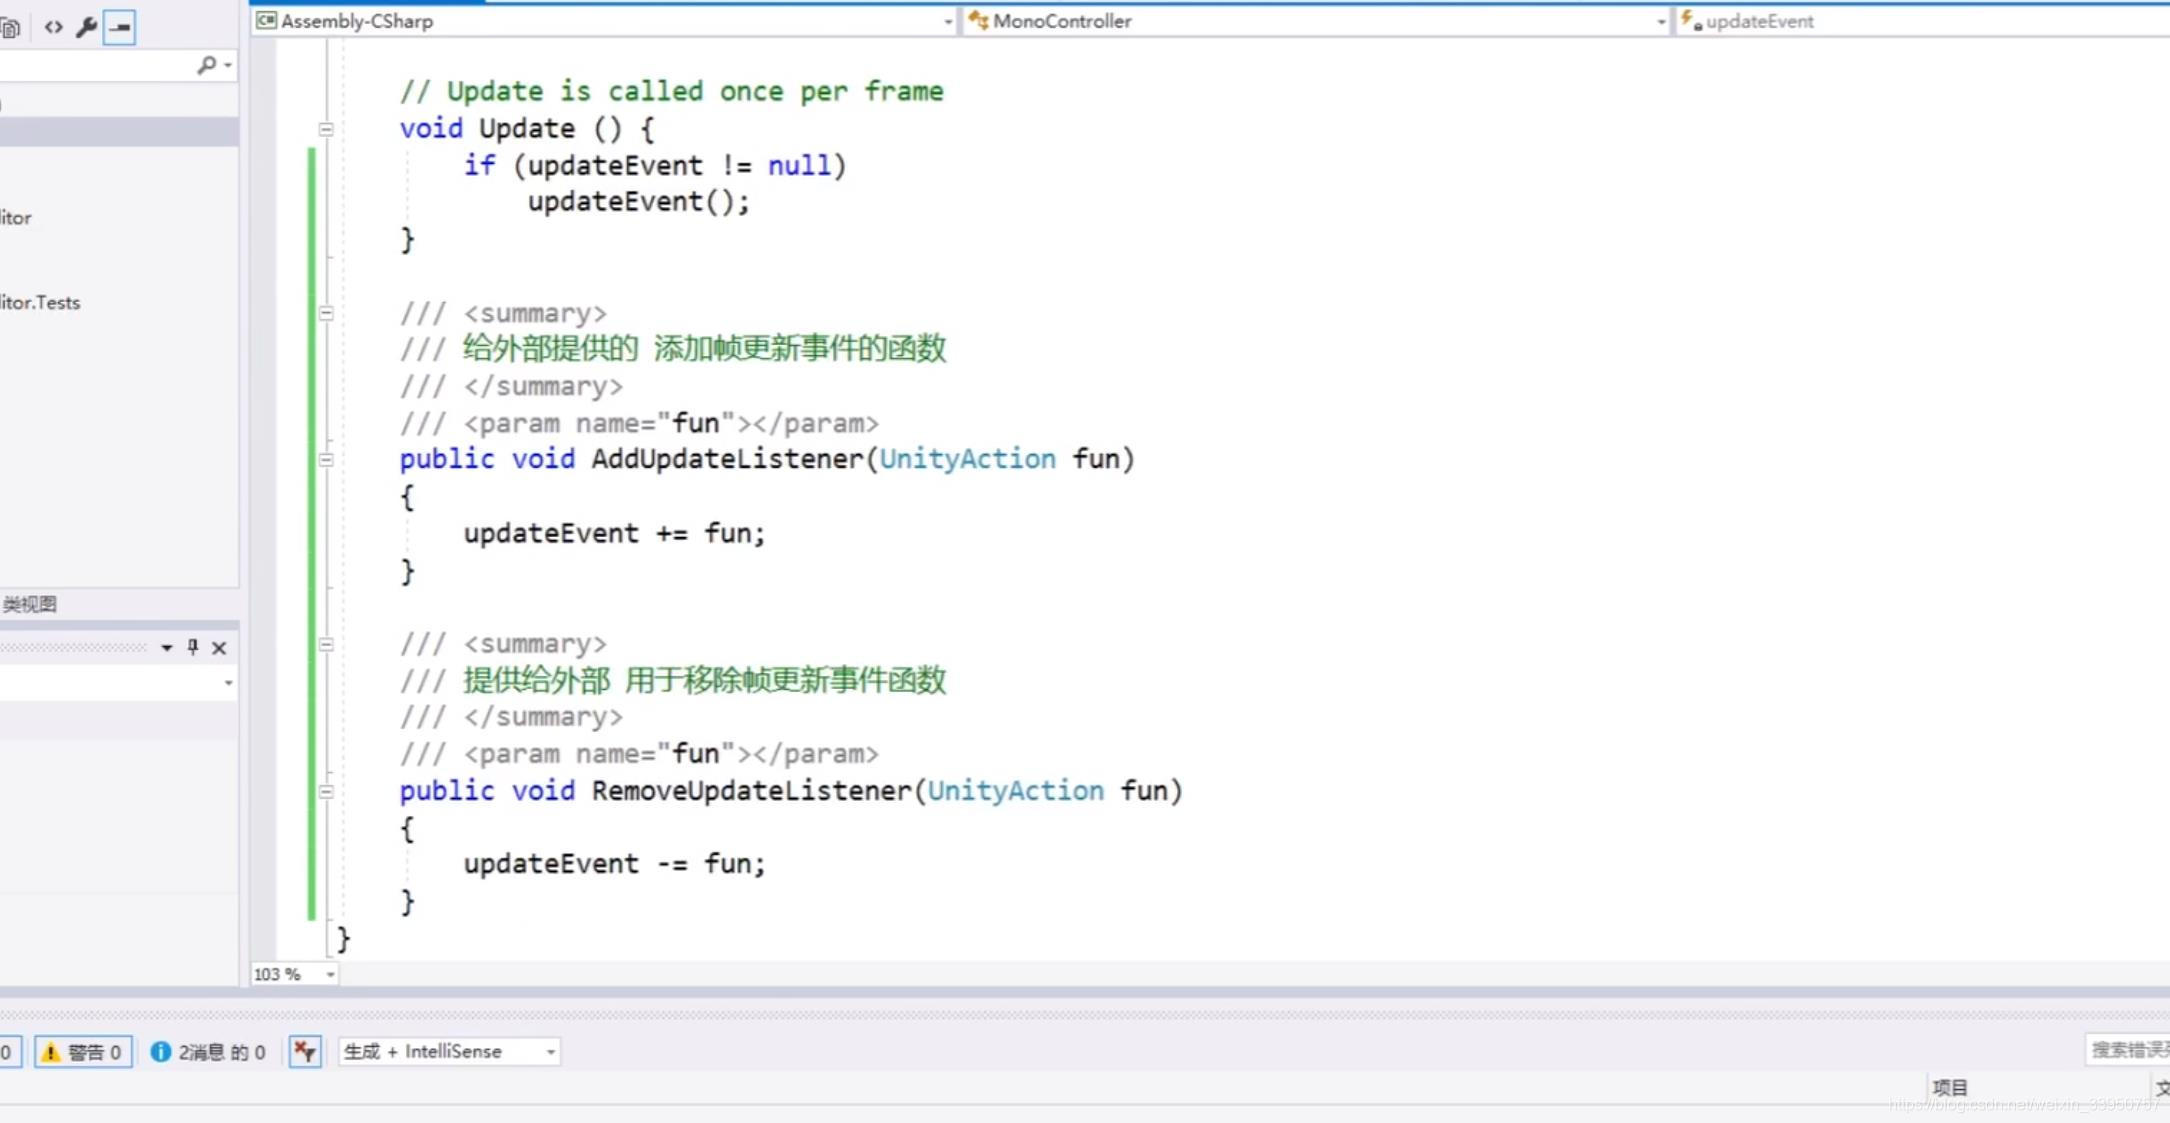Image resolution: width=2170 pixels, height=1123 pixels.
Task: Click the clear error filter icon
Action: (x=305, y=1051)
